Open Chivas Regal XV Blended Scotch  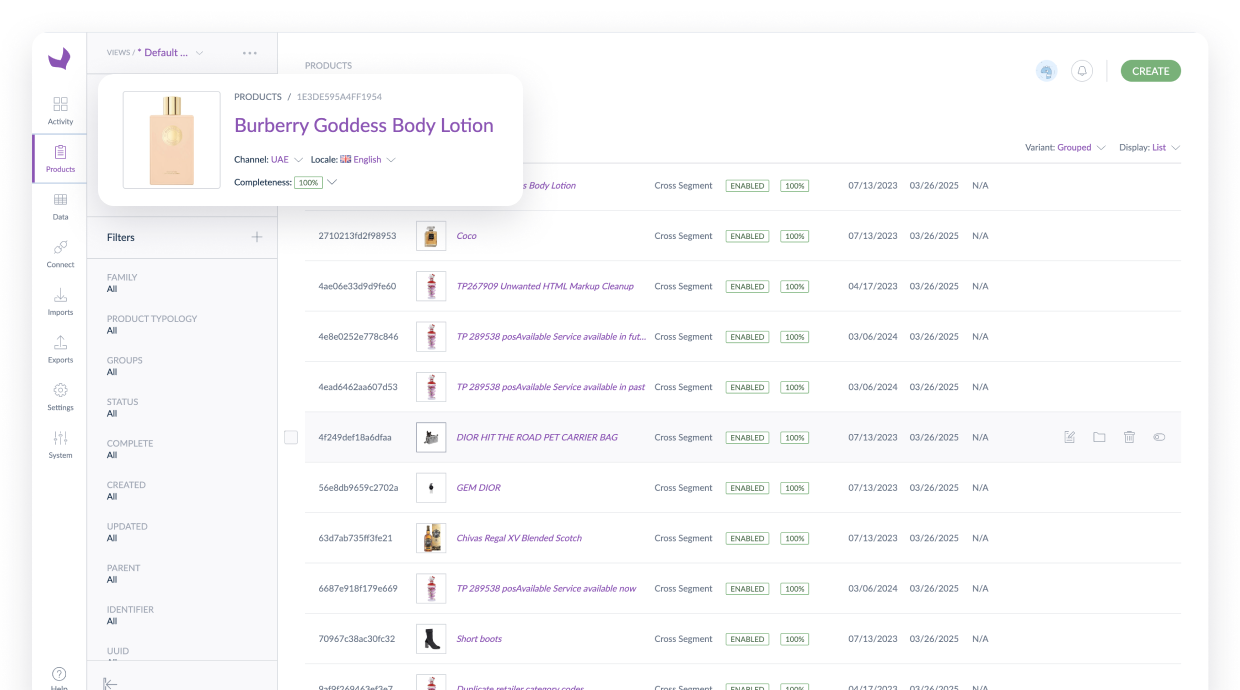pos(519,538)
